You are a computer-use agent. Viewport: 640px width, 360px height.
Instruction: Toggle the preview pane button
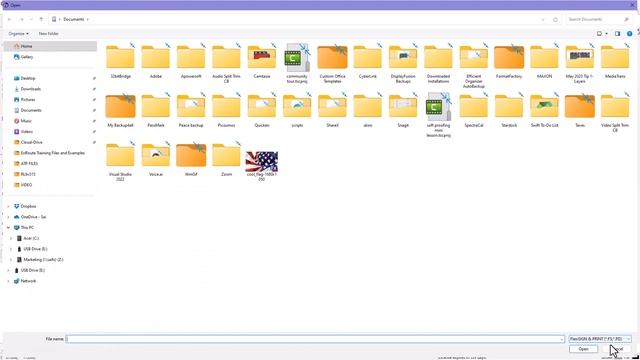(618, 33)
